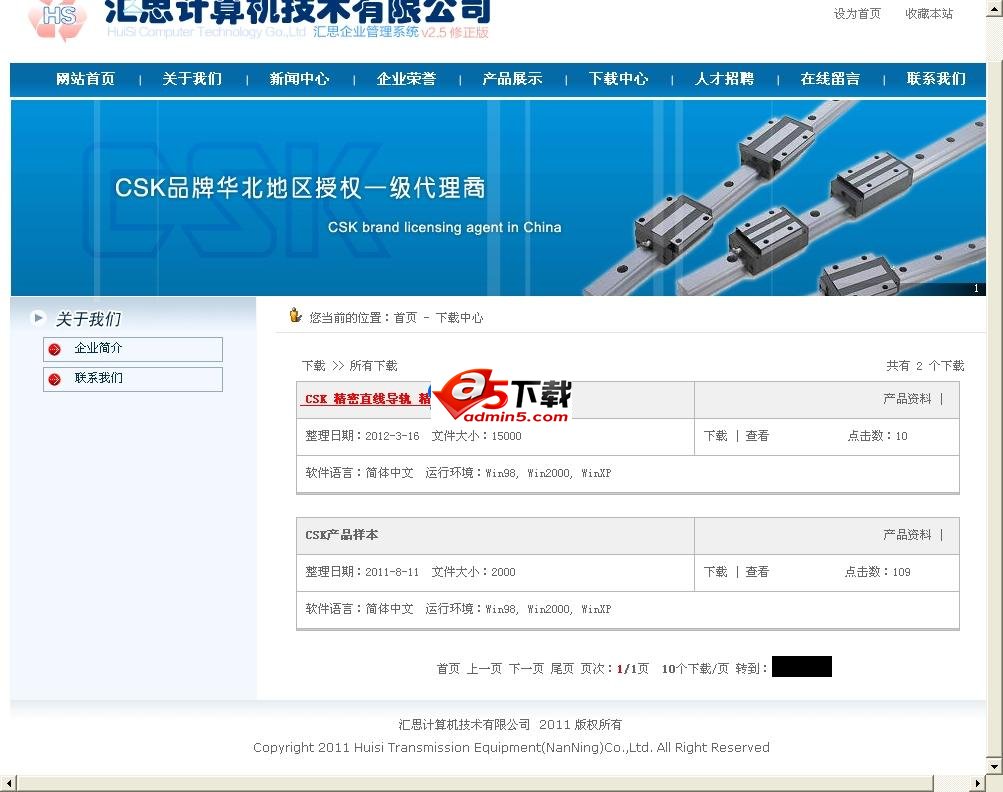Screen dimensions: 1003x792
Task: Click the HS company logo
Action: click(58, 19)
